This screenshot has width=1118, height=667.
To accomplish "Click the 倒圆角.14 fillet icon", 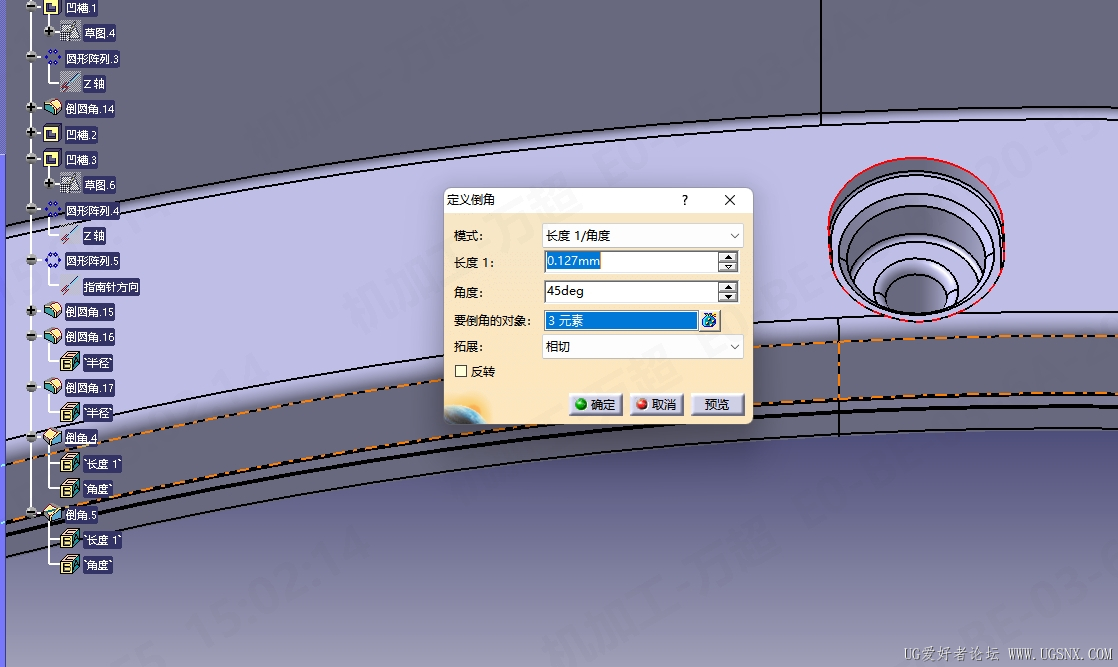I will click(x=53, y=108).
